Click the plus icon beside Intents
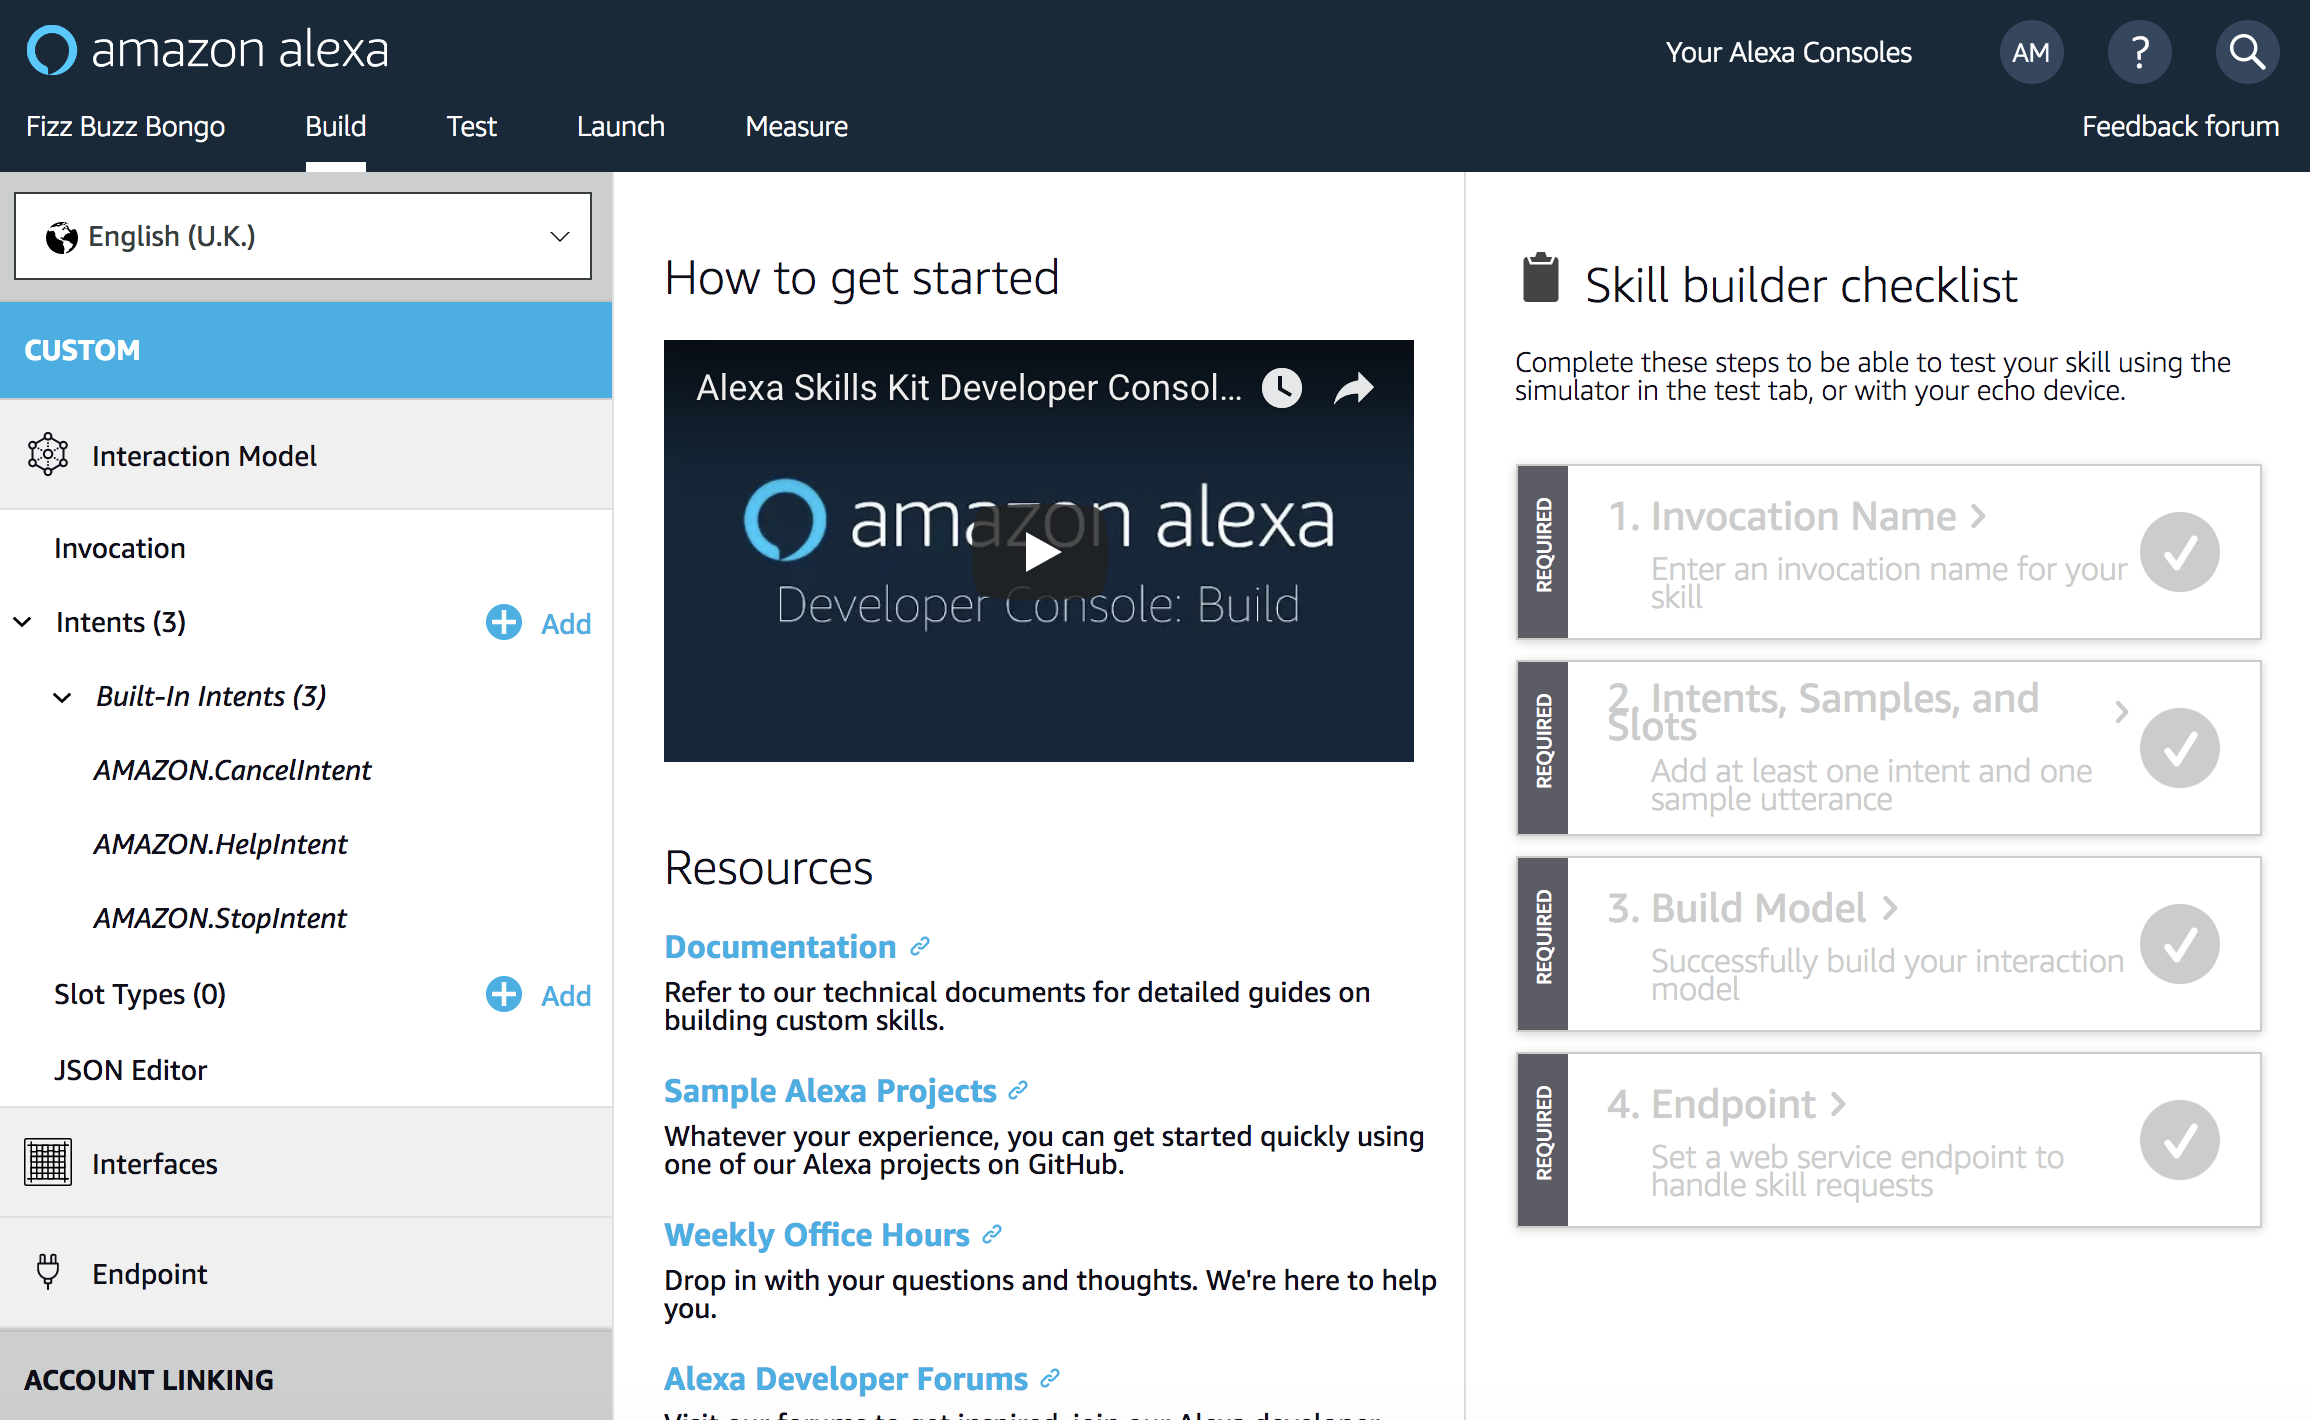Viewport: 2310px width, 1420px height. click(x=504, y=622)
